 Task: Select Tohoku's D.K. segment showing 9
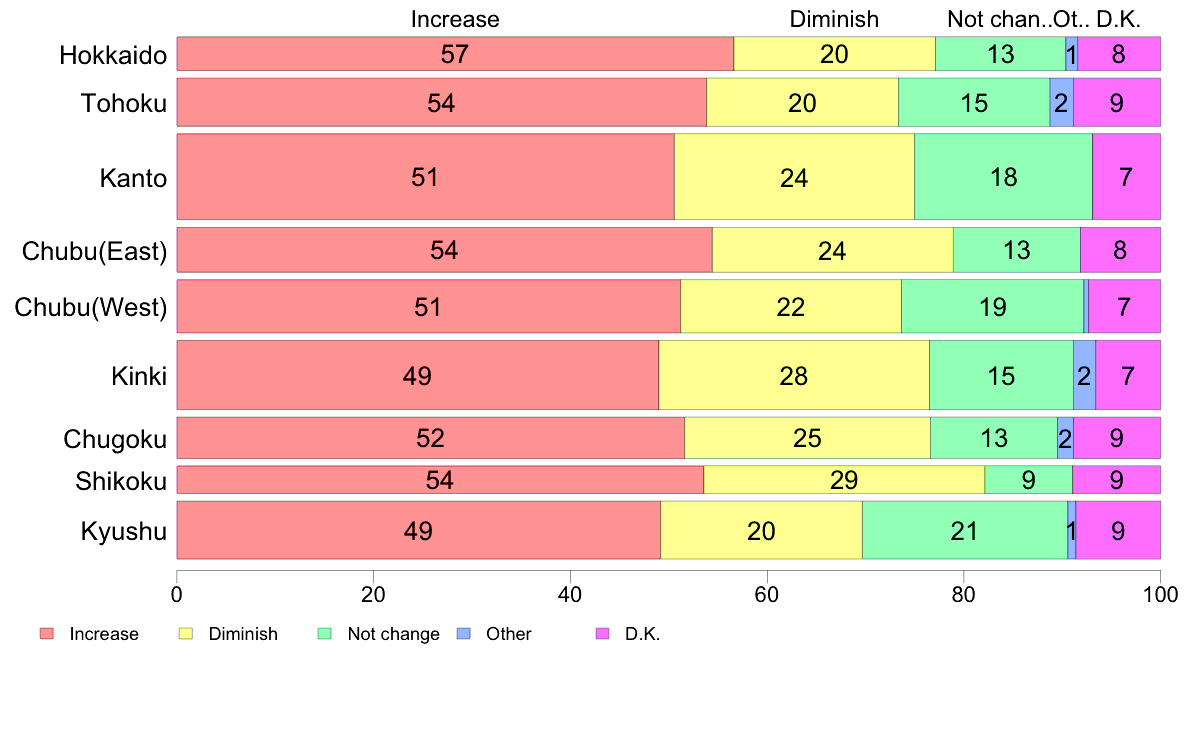click(x=1117, y=102)
